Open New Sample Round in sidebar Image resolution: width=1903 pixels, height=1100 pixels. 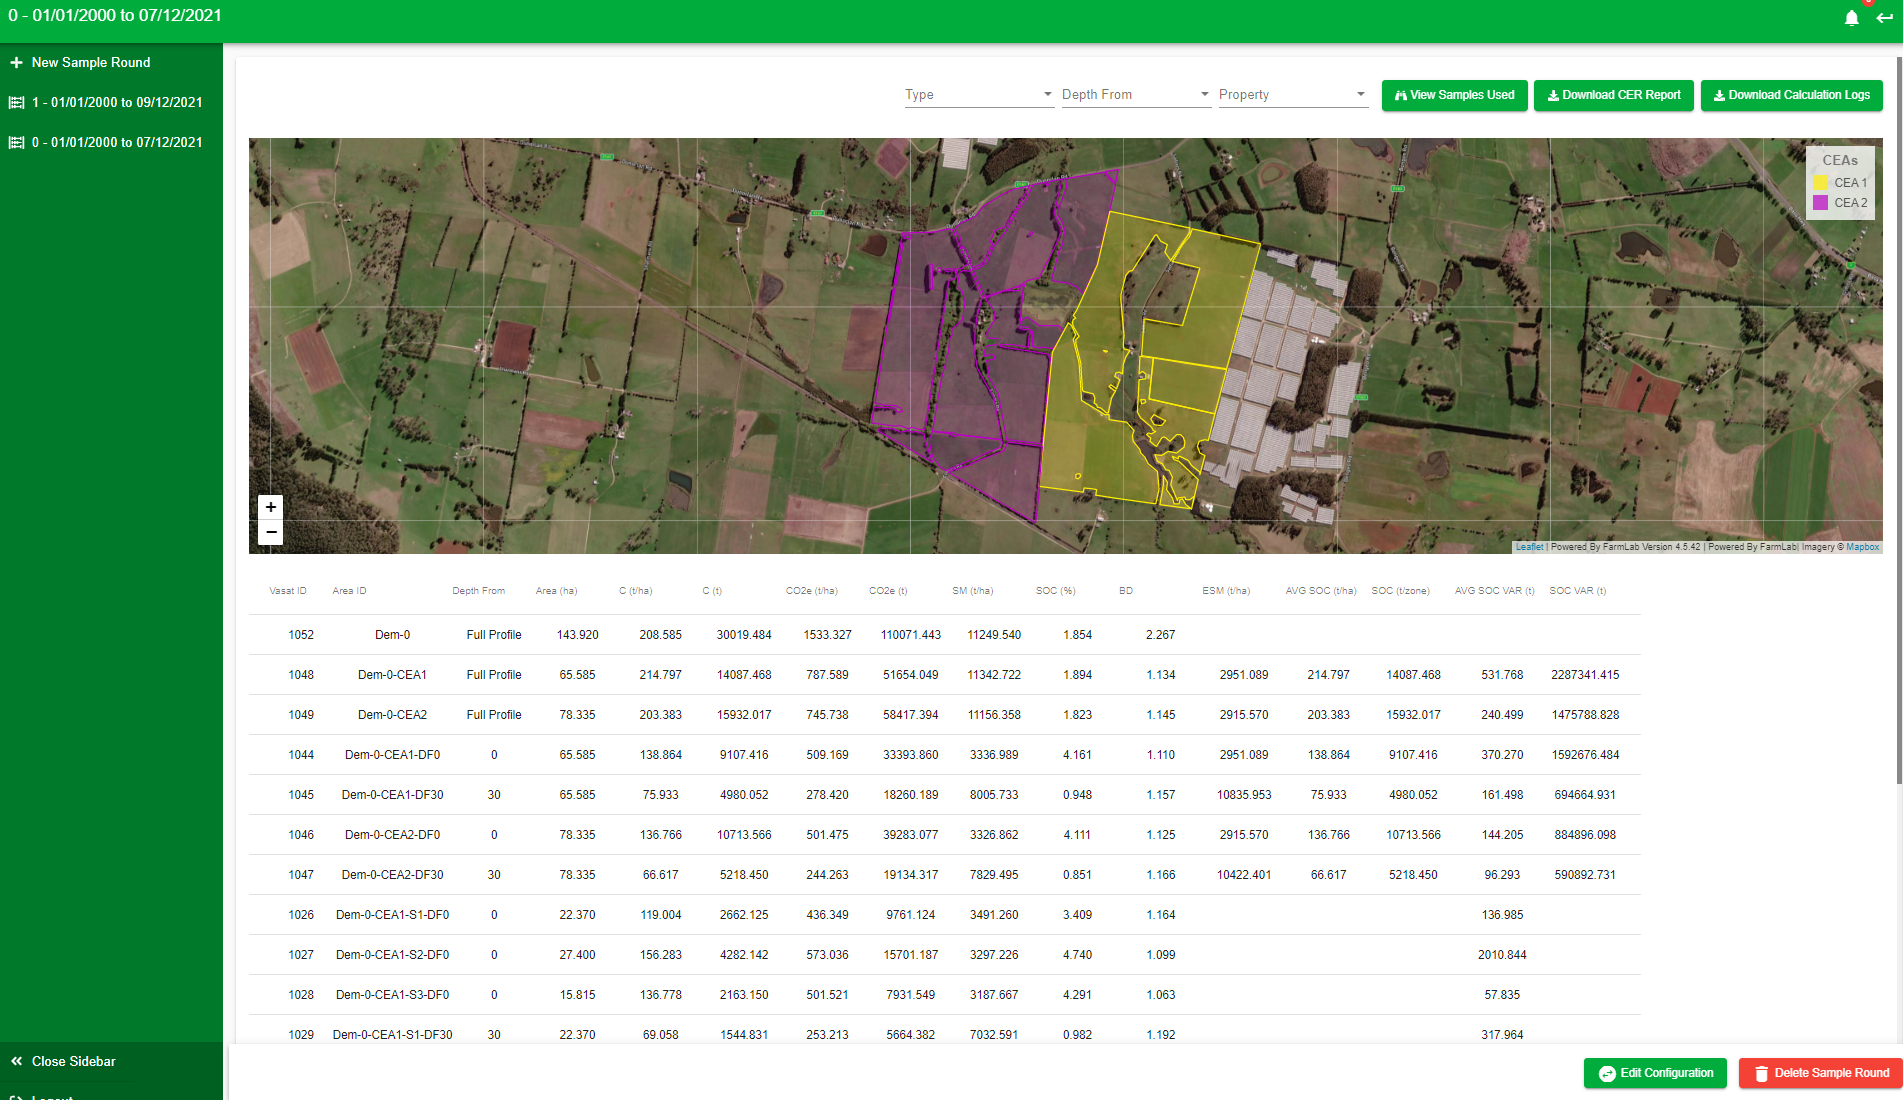point(91,62)
